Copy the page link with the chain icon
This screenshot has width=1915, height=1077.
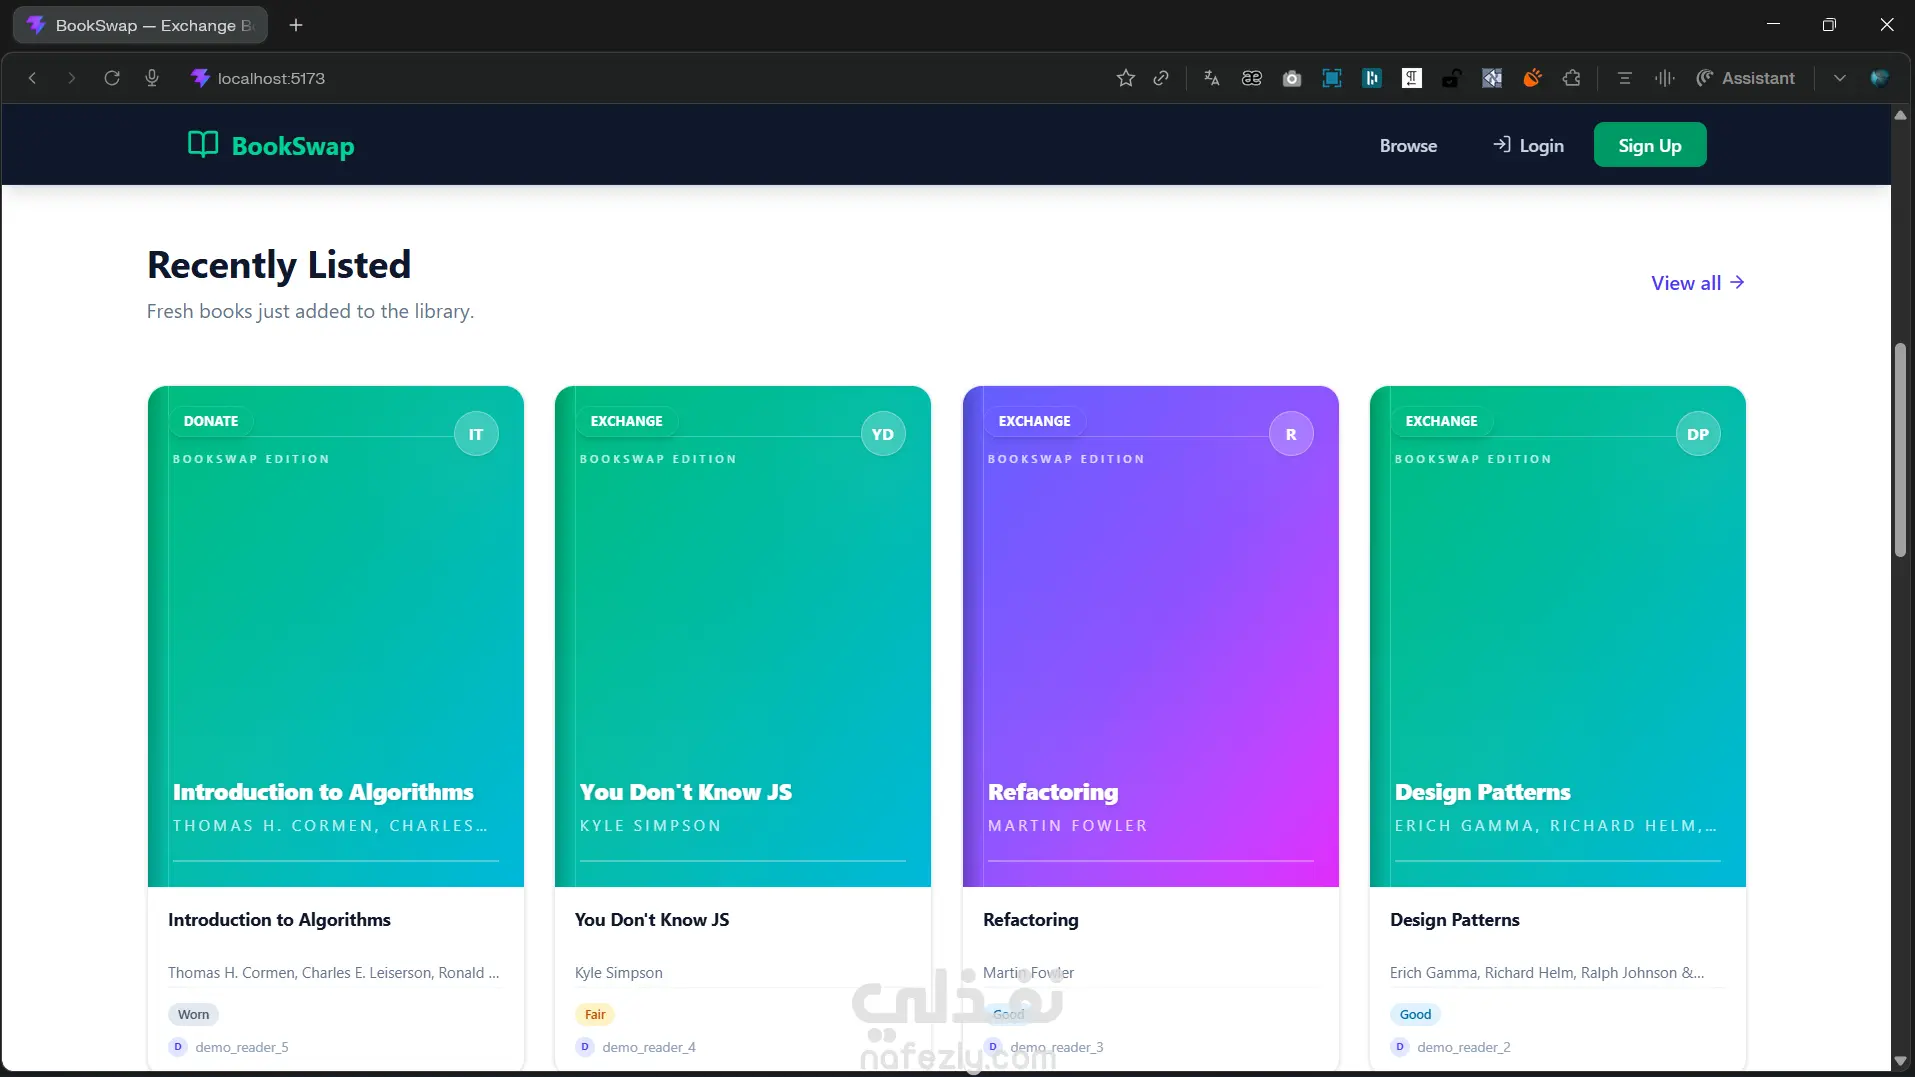point(1161,78)
